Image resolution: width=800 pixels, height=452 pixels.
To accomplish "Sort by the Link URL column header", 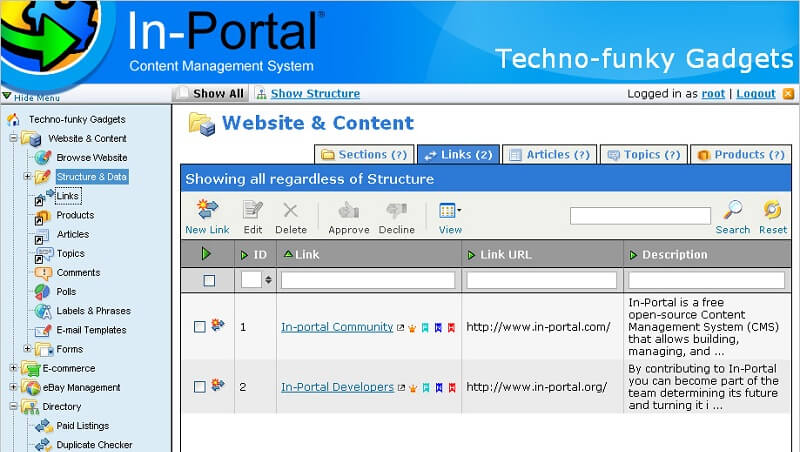I will coord(499,255).
